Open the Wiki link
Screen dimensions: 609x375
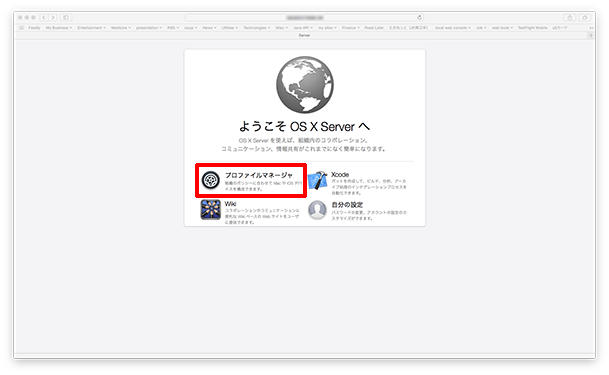(230, 204)
